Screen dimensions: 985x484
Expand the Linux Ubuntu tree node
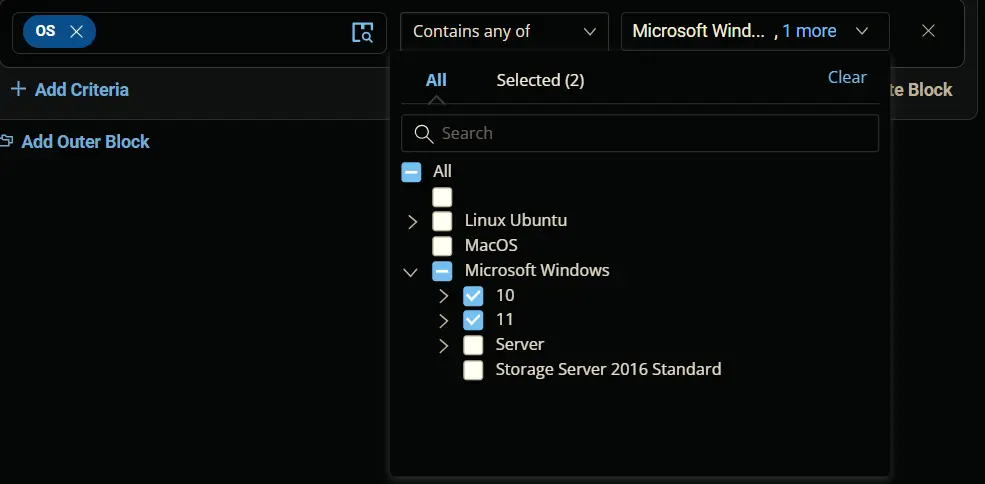412,221
